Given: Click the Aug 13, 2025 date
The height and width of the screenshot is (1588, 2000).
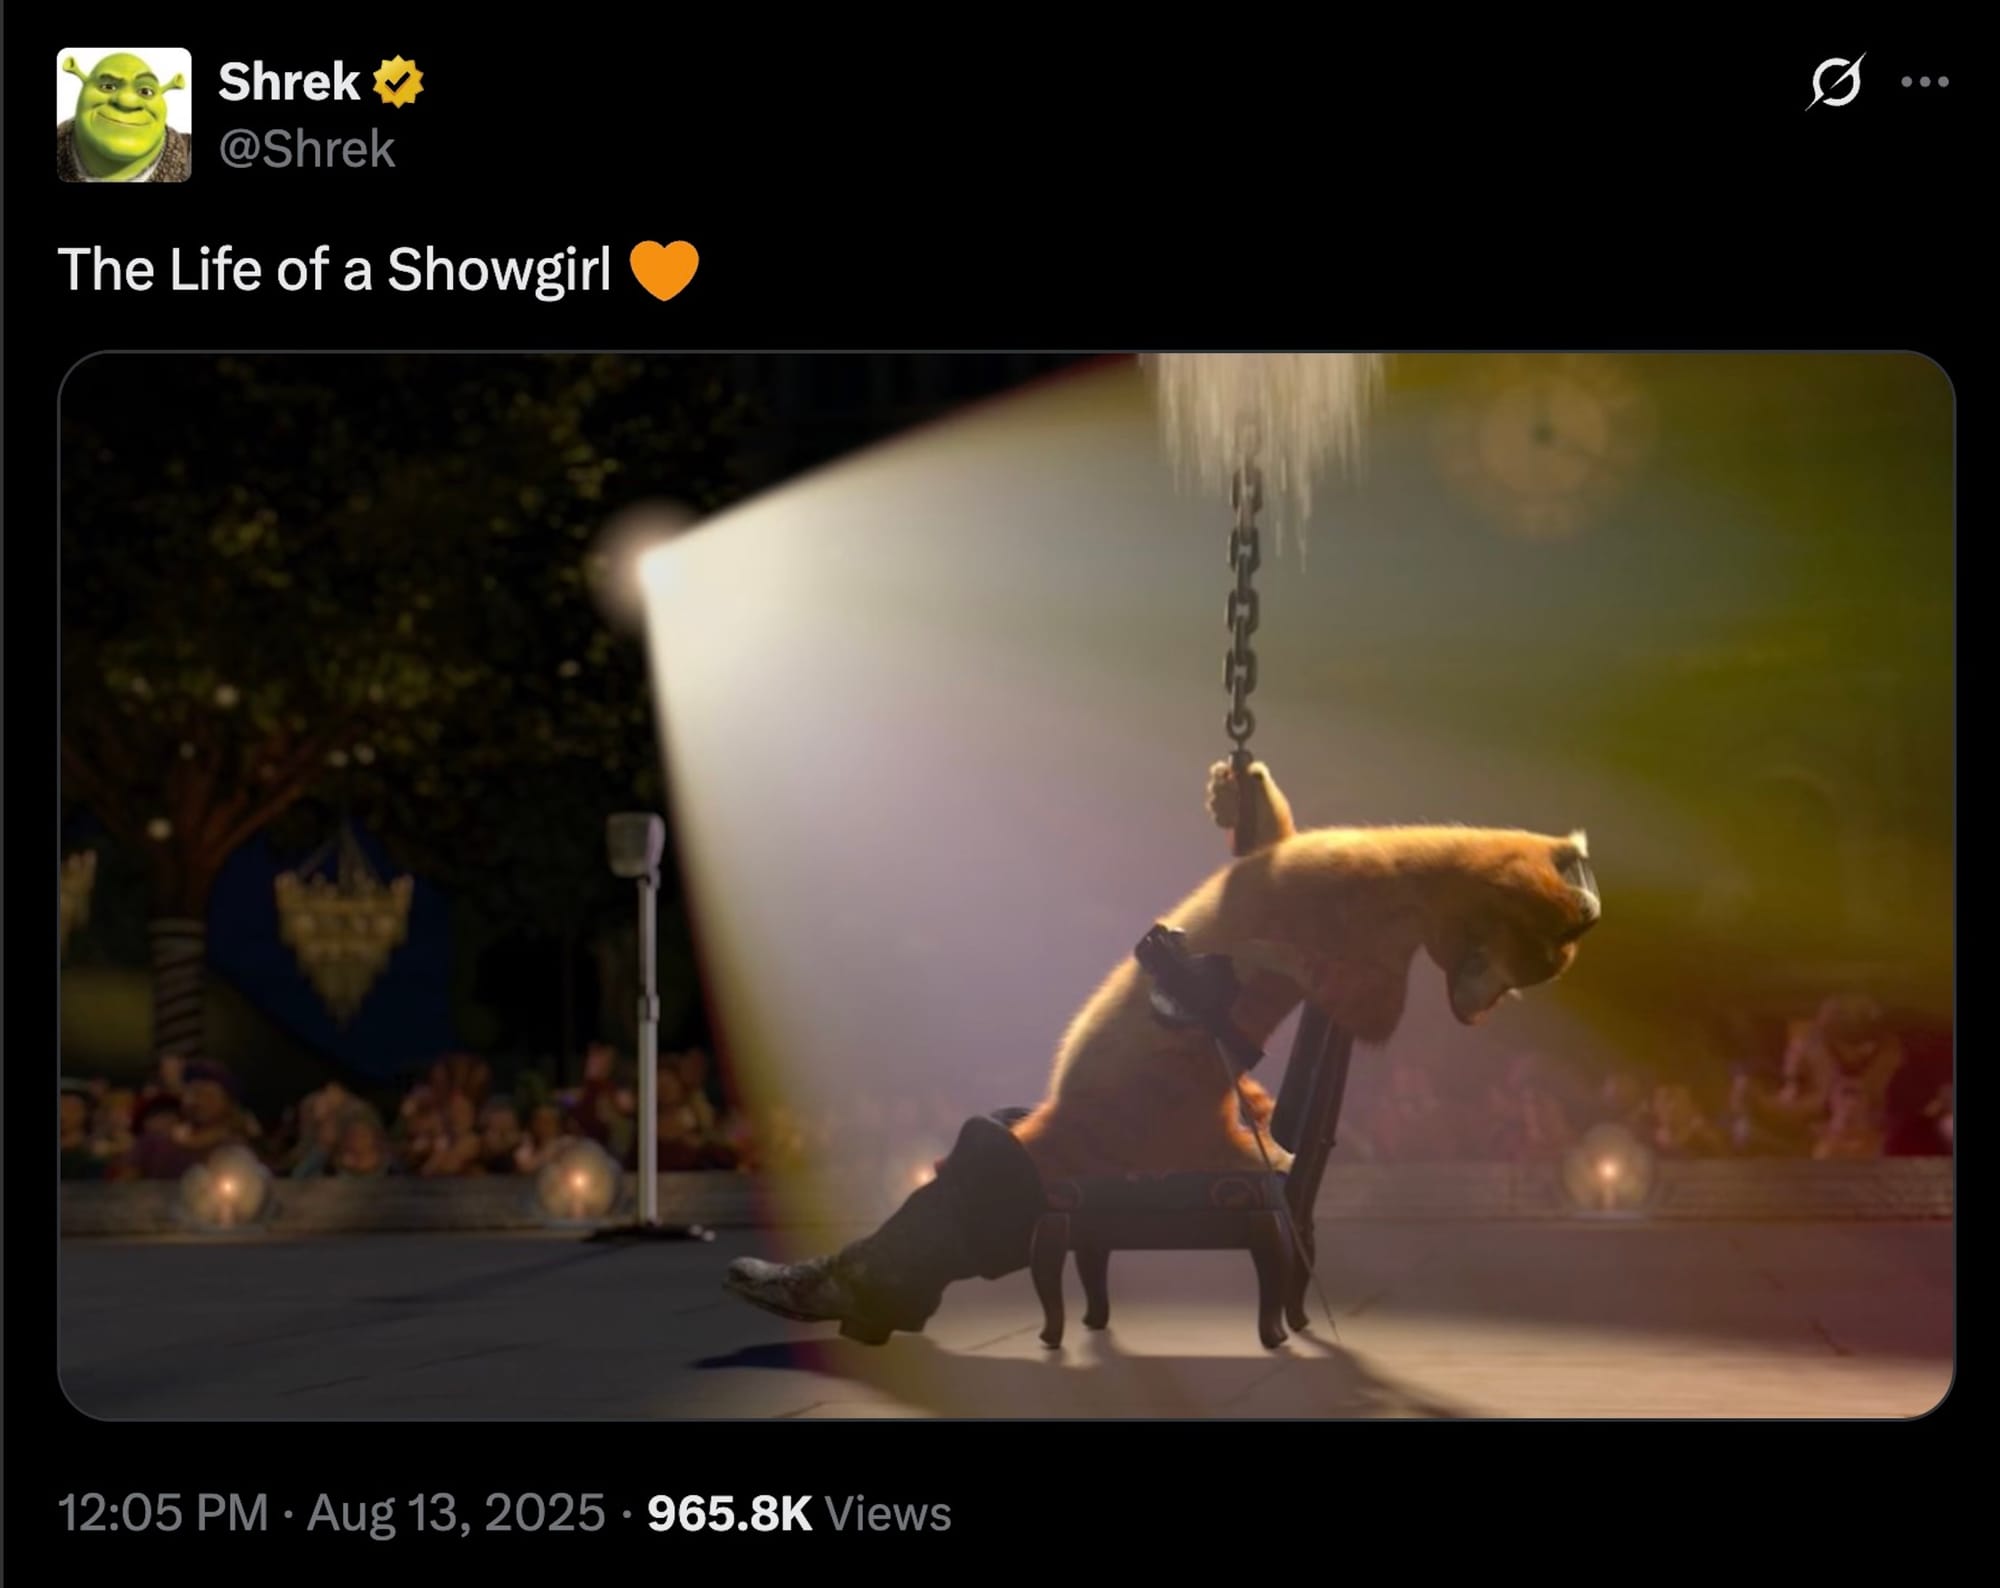Looking at the screenshot, I should pyautogui.click(x=456, y=1512).
